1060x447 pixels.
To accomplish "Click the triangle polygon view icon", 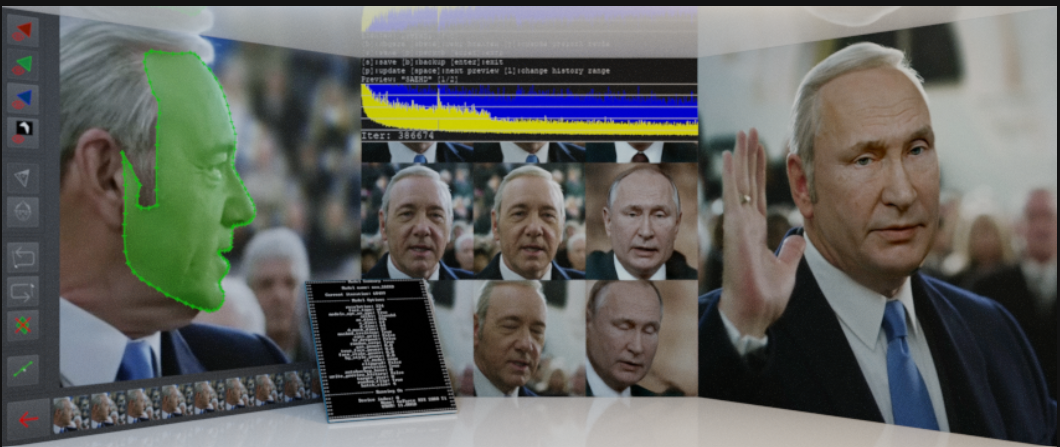I will pyautogui.click(x=23, y=179).
